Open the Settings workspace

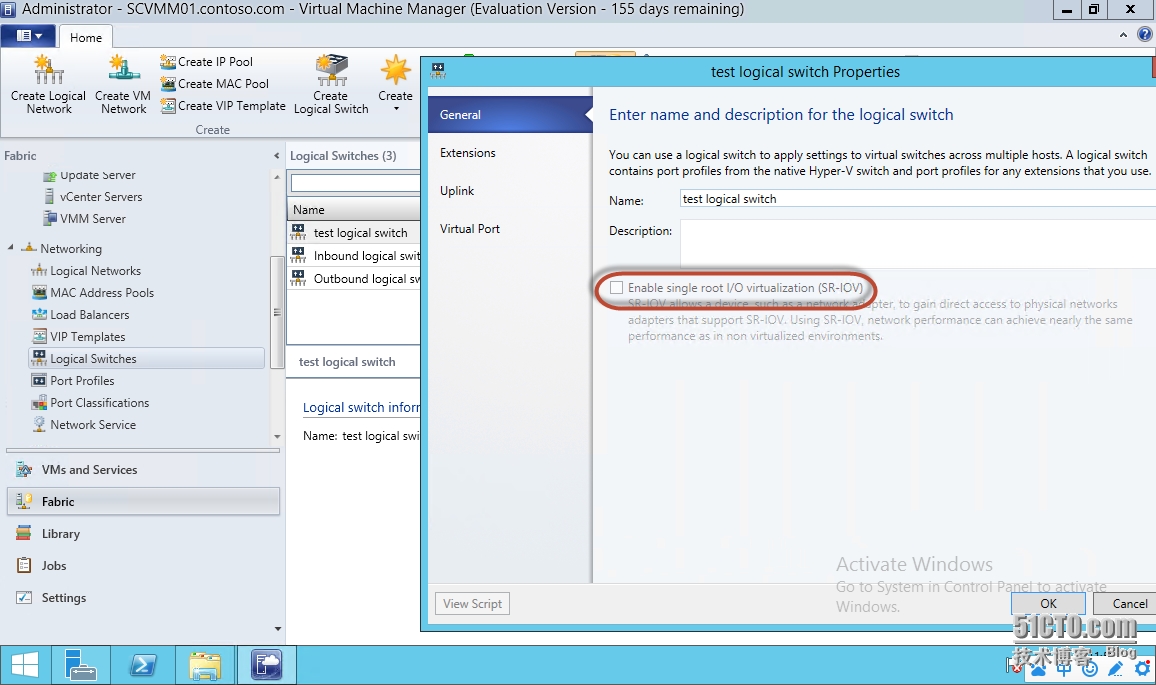[143, 598]
